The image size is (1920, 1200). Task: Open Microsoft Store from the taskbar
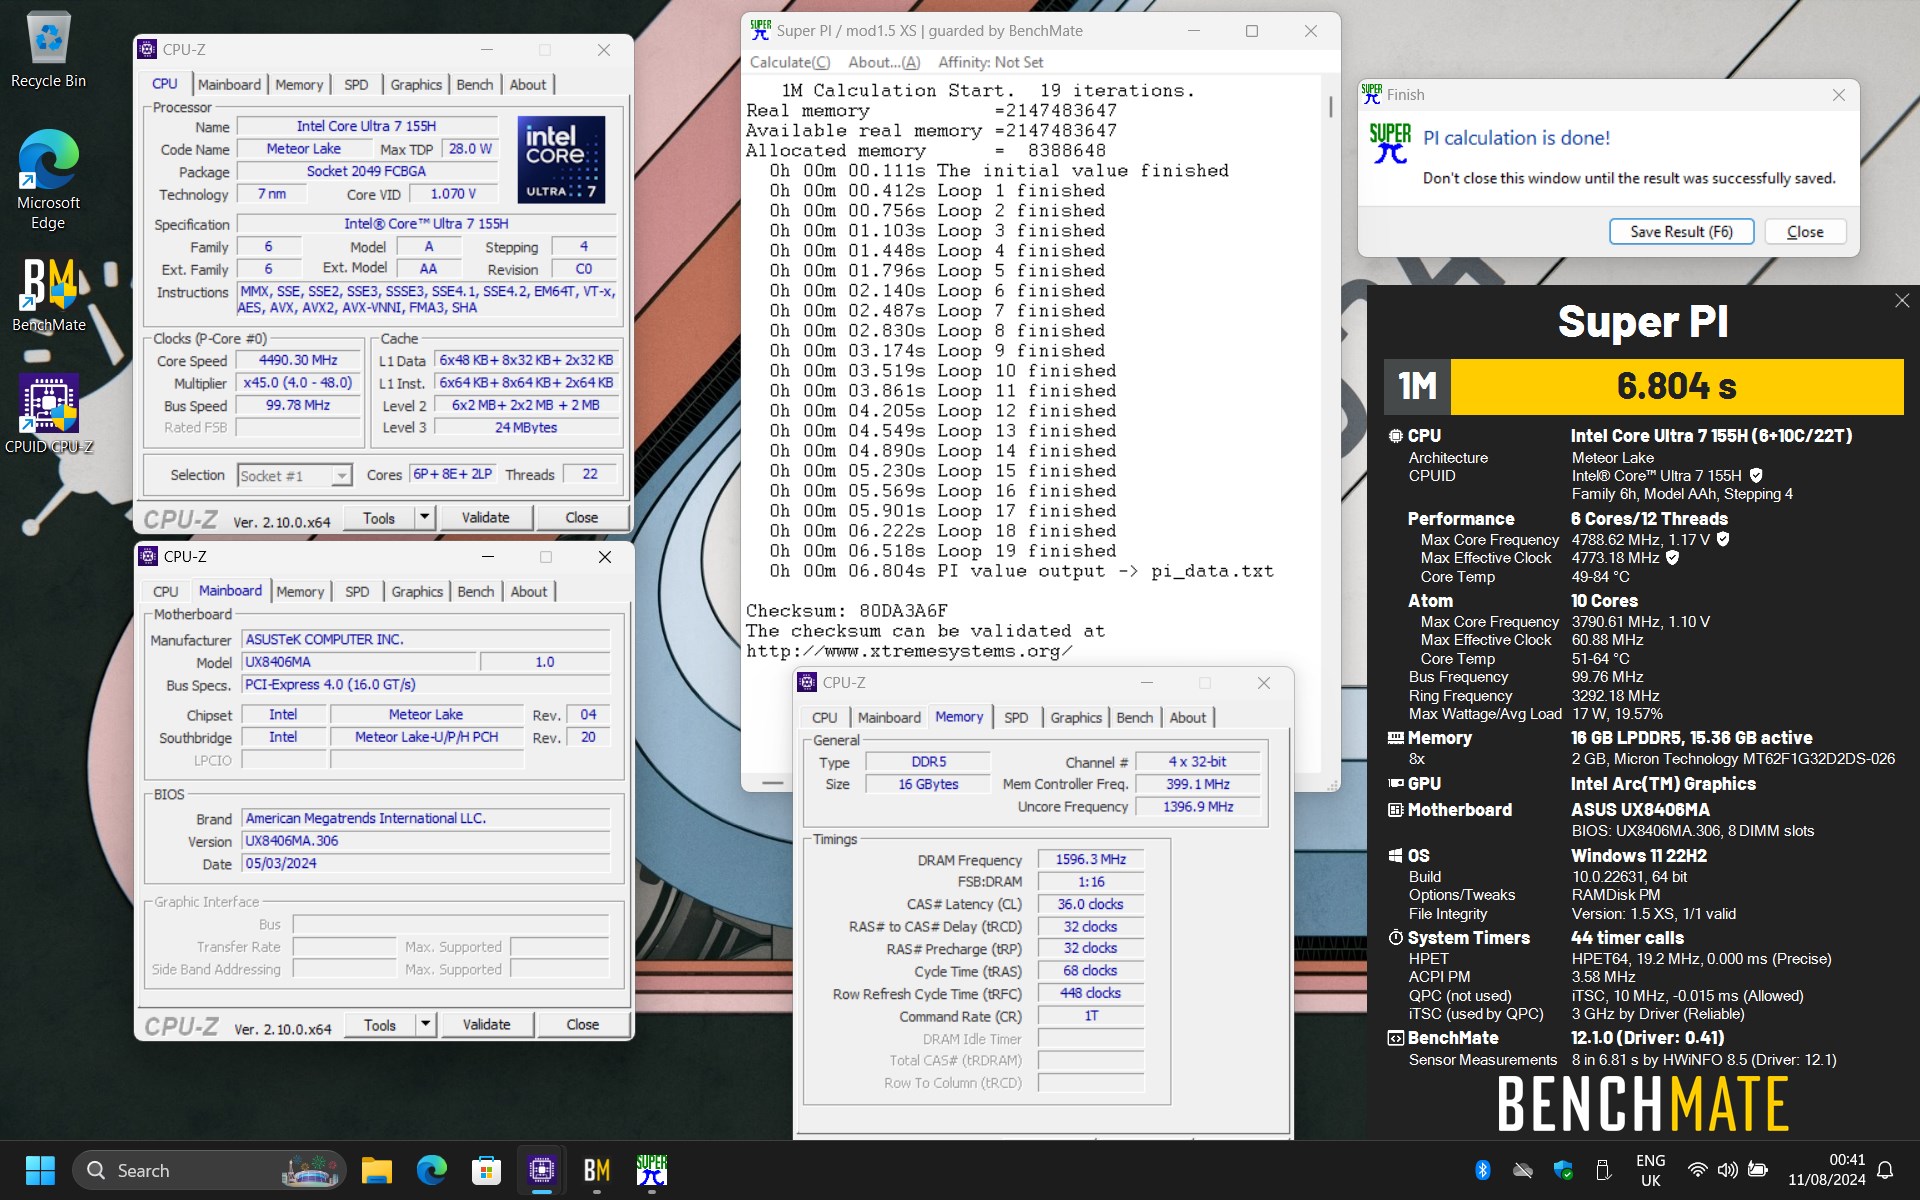[x=486, y=1170]
